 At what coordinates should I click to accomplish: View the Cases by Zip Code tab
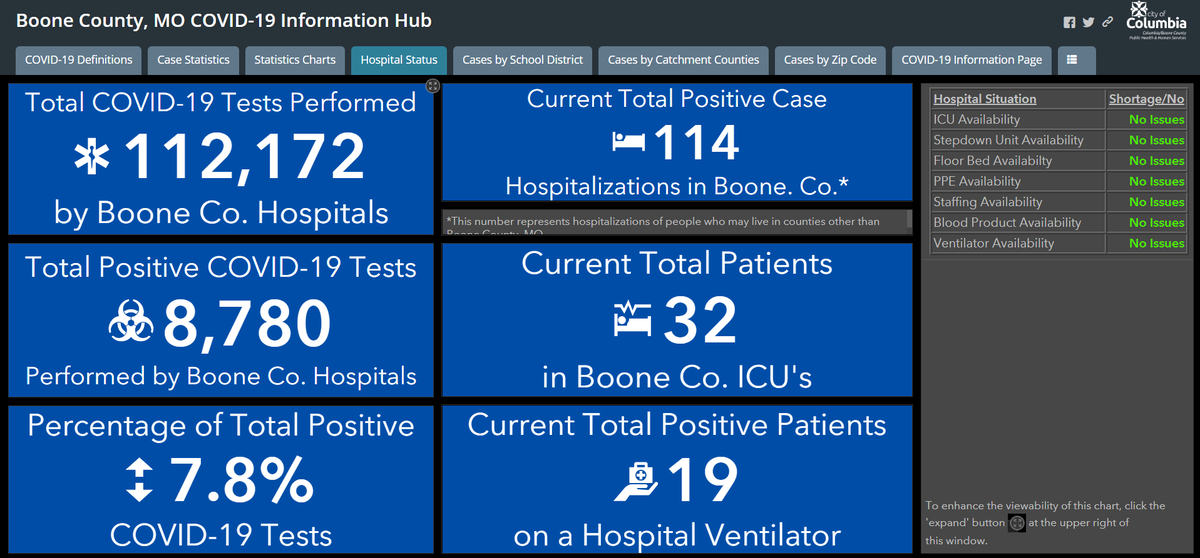click(830, 60)
